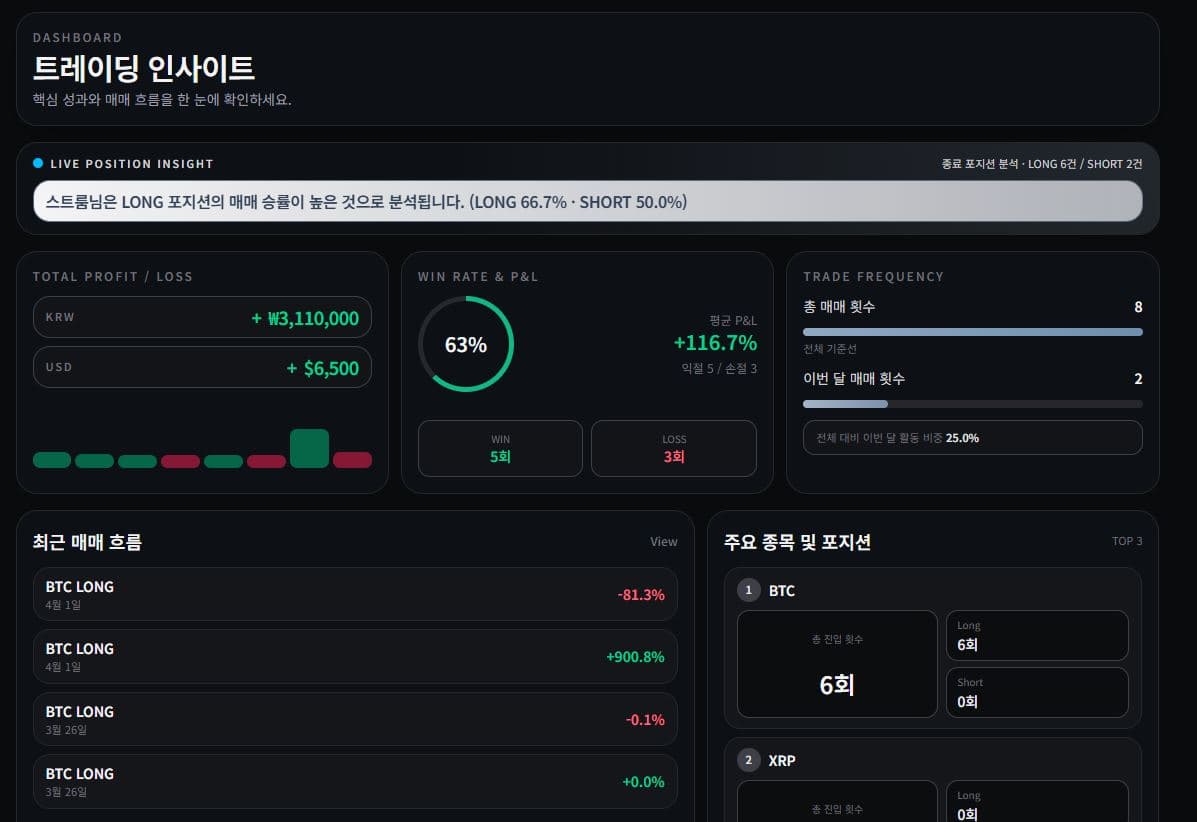This screenshot has width=1197, height=822.
Task: Select the rank 1 badge next to BTC
Action: click(x=748, y=590)
